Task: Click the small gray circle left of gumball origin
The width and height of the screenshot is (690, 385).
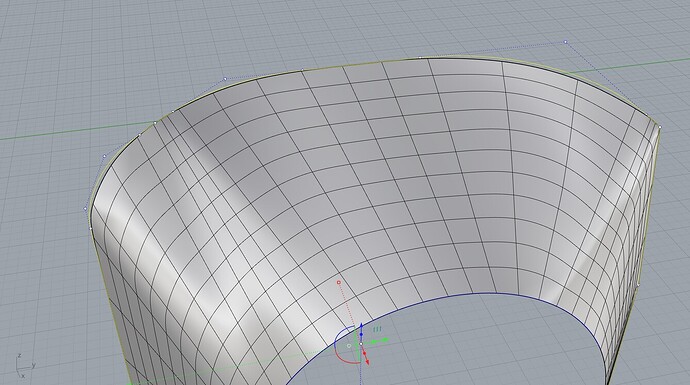Action: [349, 346]
